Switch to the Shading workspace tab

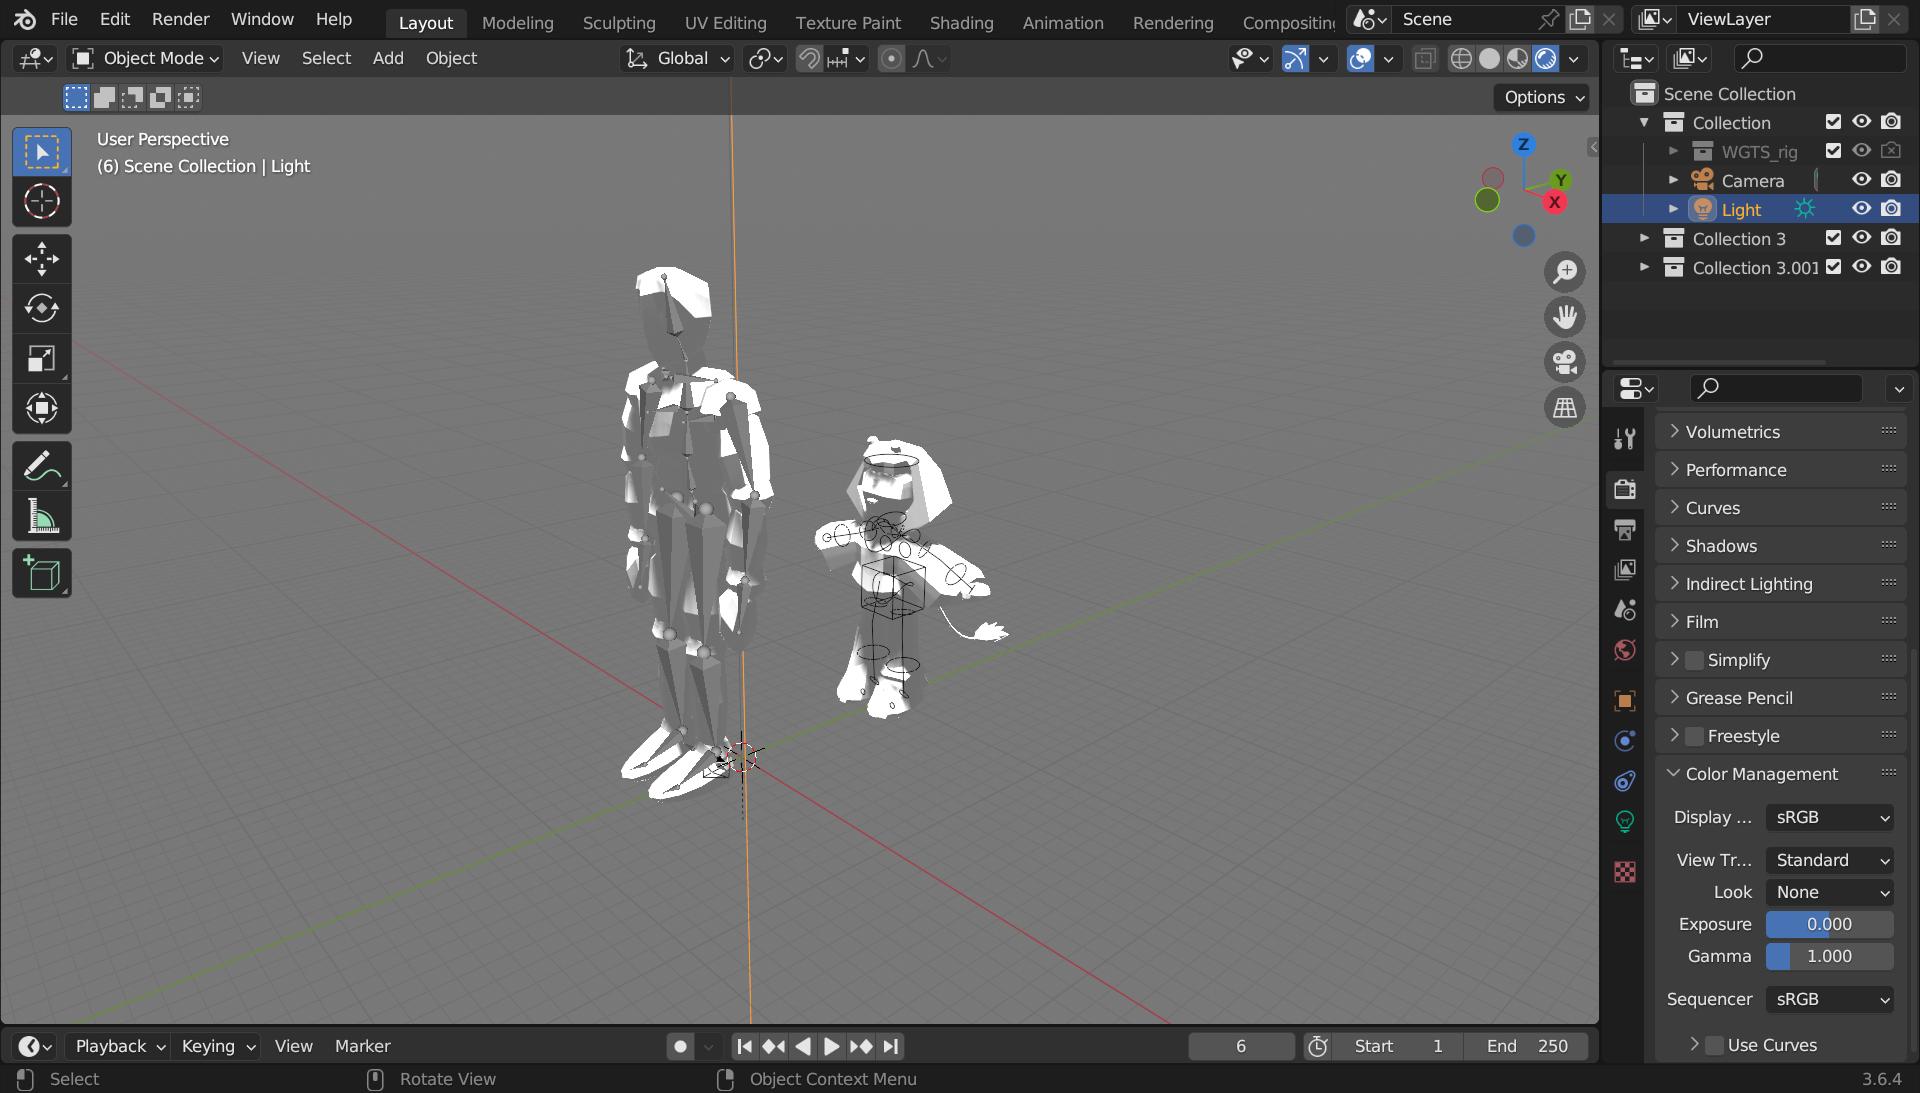click(961, 22)
